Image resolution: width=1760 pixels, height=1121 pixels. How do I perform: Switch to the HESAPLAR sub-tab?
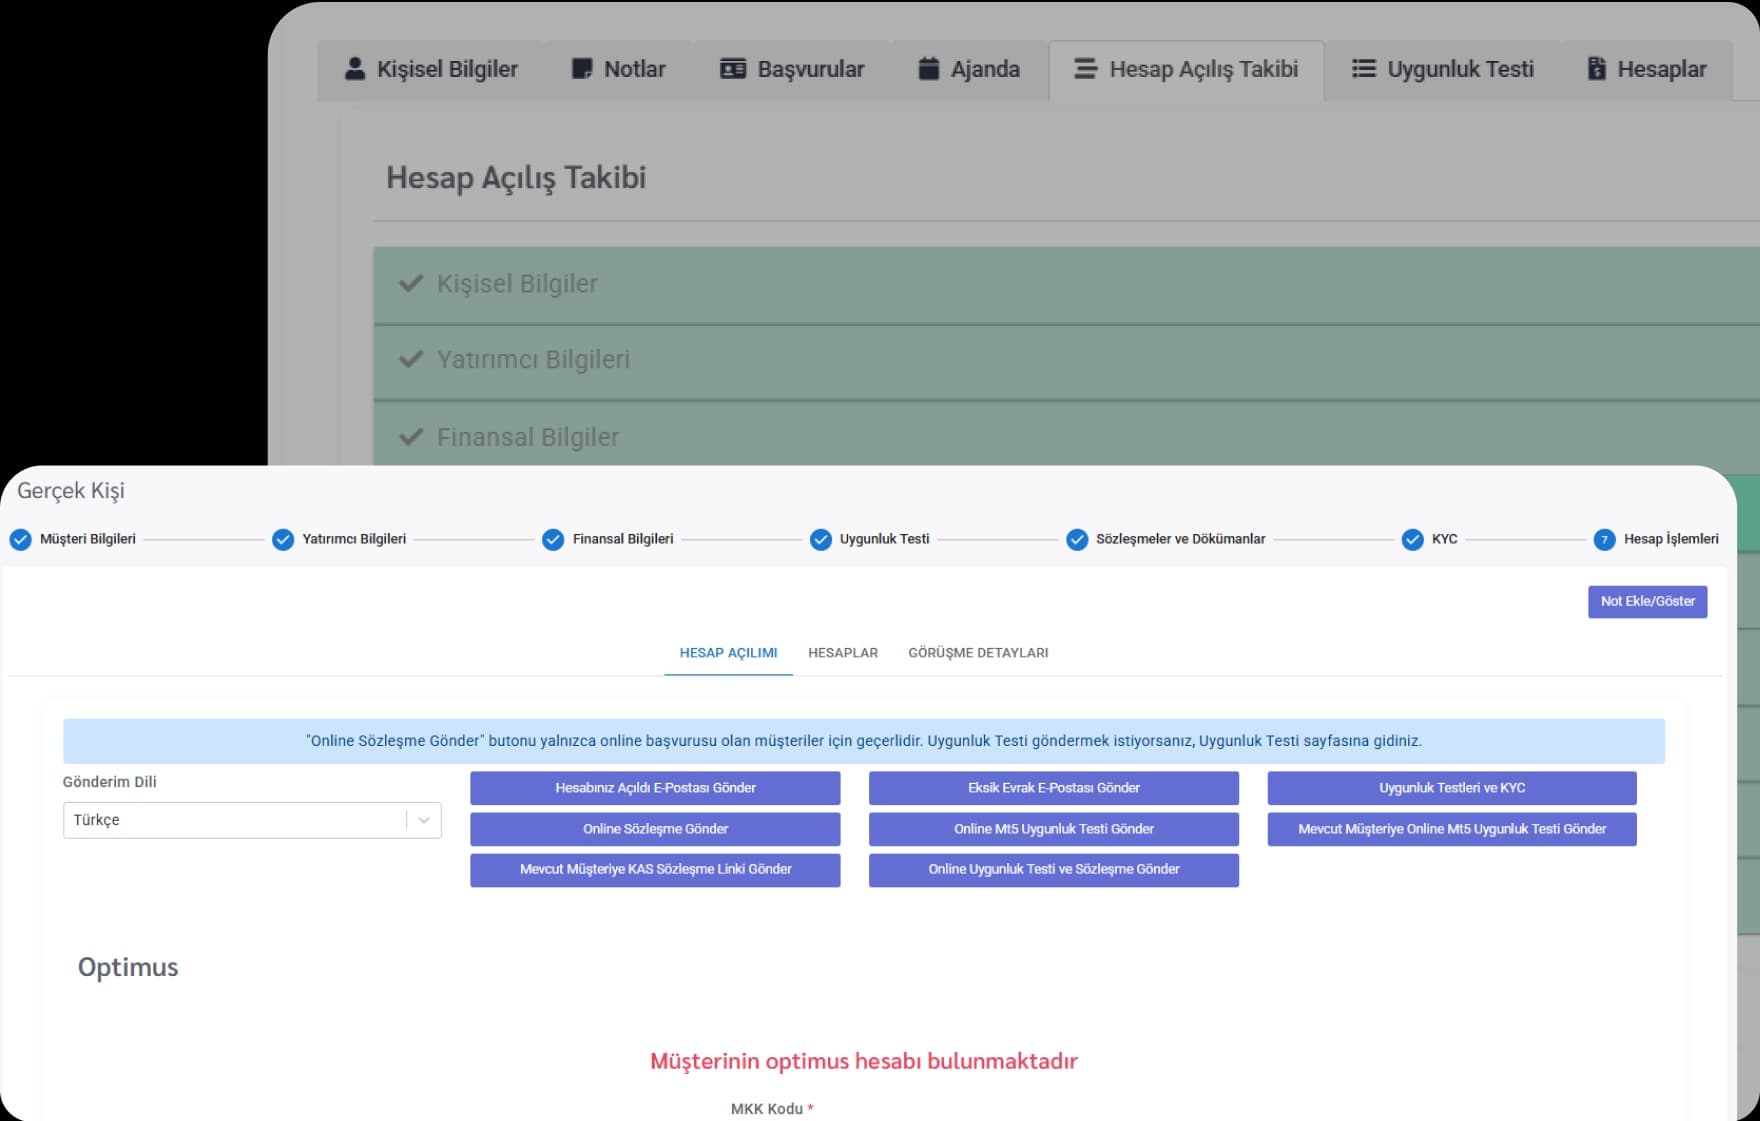(x=842, y=653)
